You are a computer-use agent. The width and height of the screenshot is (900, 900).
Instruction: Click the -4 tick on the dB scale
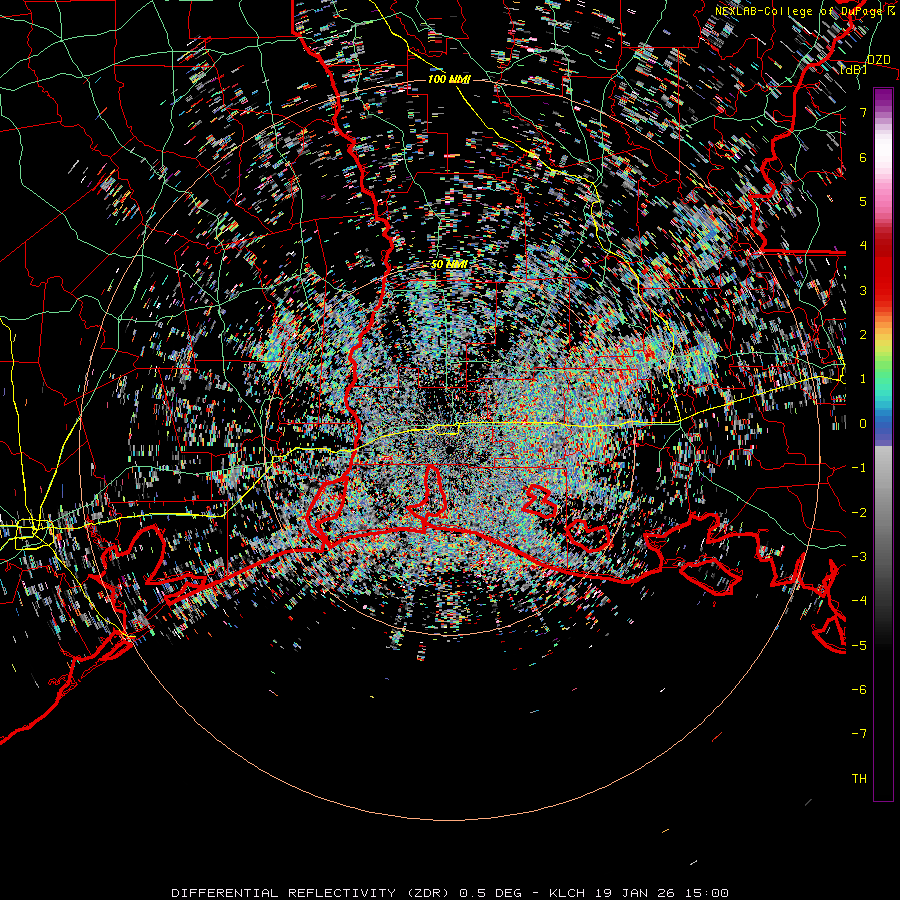859,601
